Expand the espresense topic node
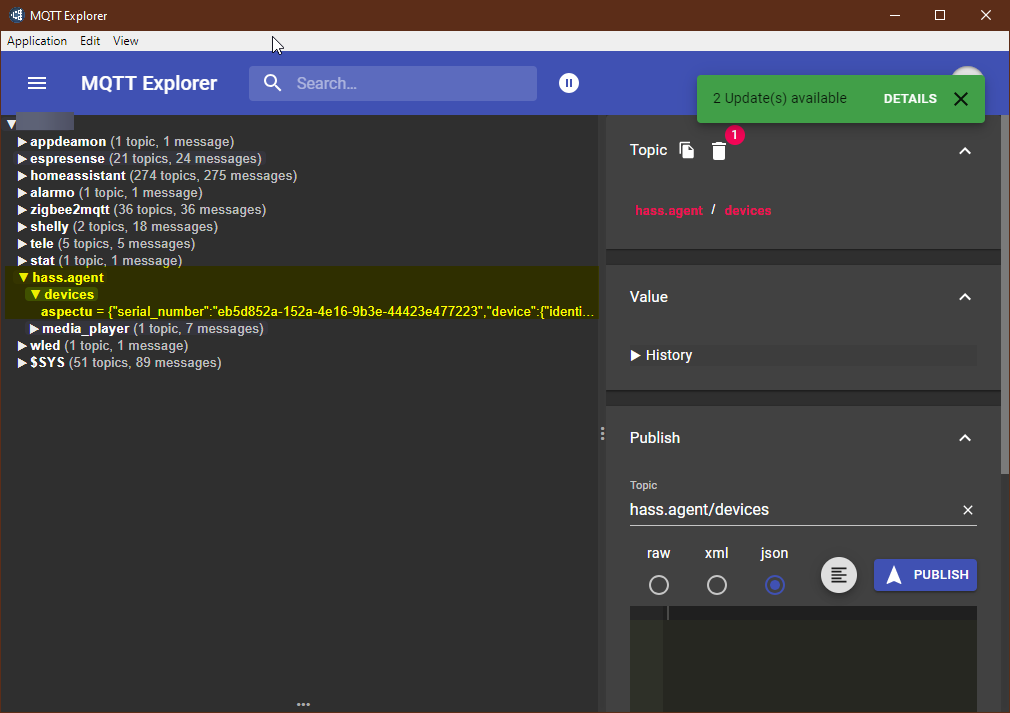Image resolution: width=1010 pixels, height=713 pixels. [x=22, y=158]
